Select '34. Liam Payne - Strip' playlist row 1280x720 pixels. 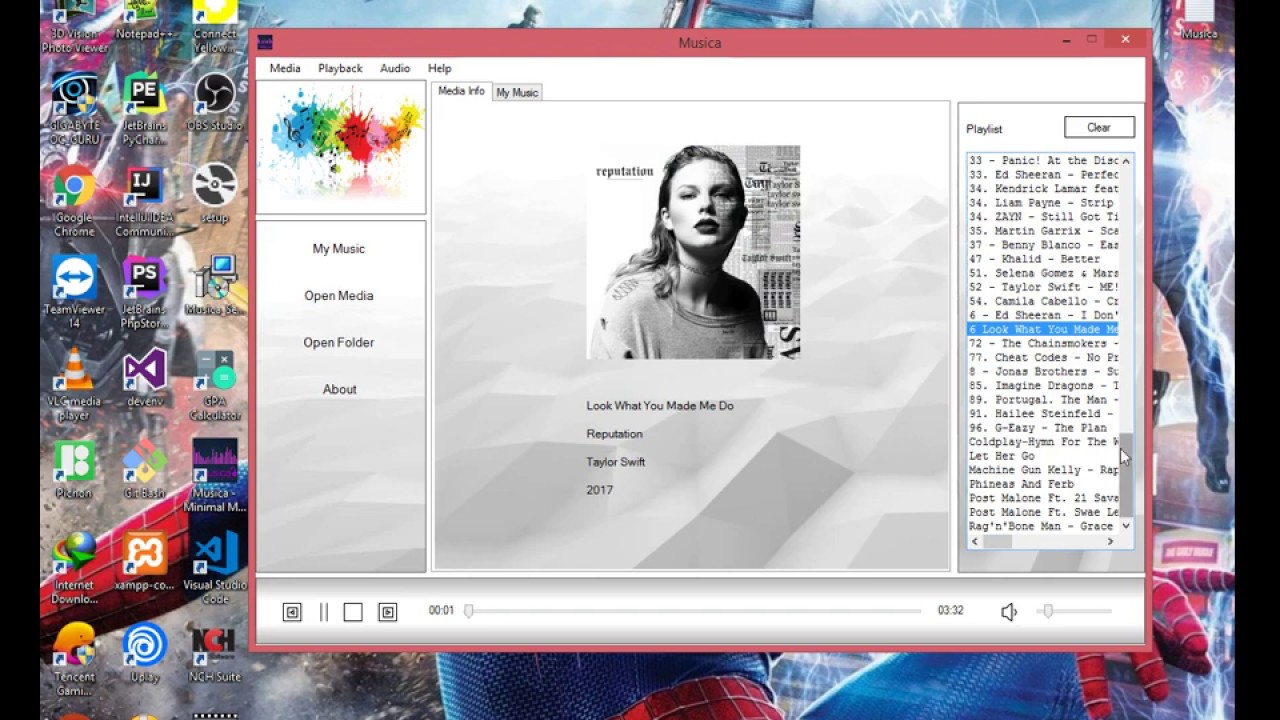click(x=1043, y=202)
